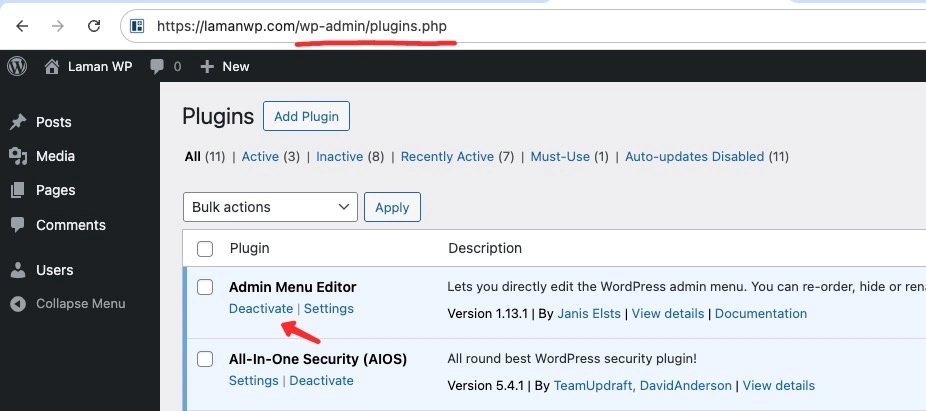Open the TeamUpdraft, DavidAnderson author link

click(x=643, y=386)
